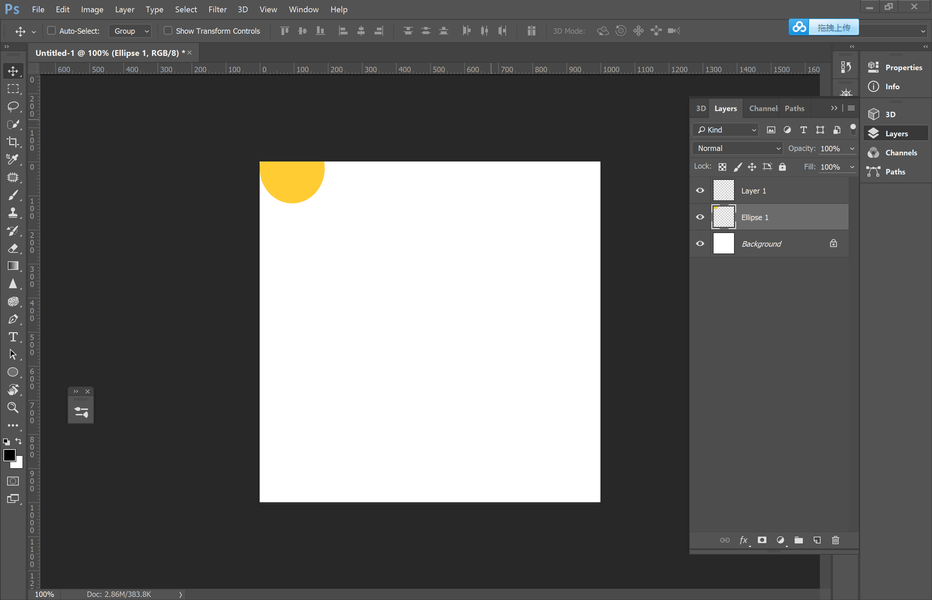Select the Lasso tool
Image resolution: width=932 pixels, height=600 pixels.
pyautogui.click(x=12, y=106)
